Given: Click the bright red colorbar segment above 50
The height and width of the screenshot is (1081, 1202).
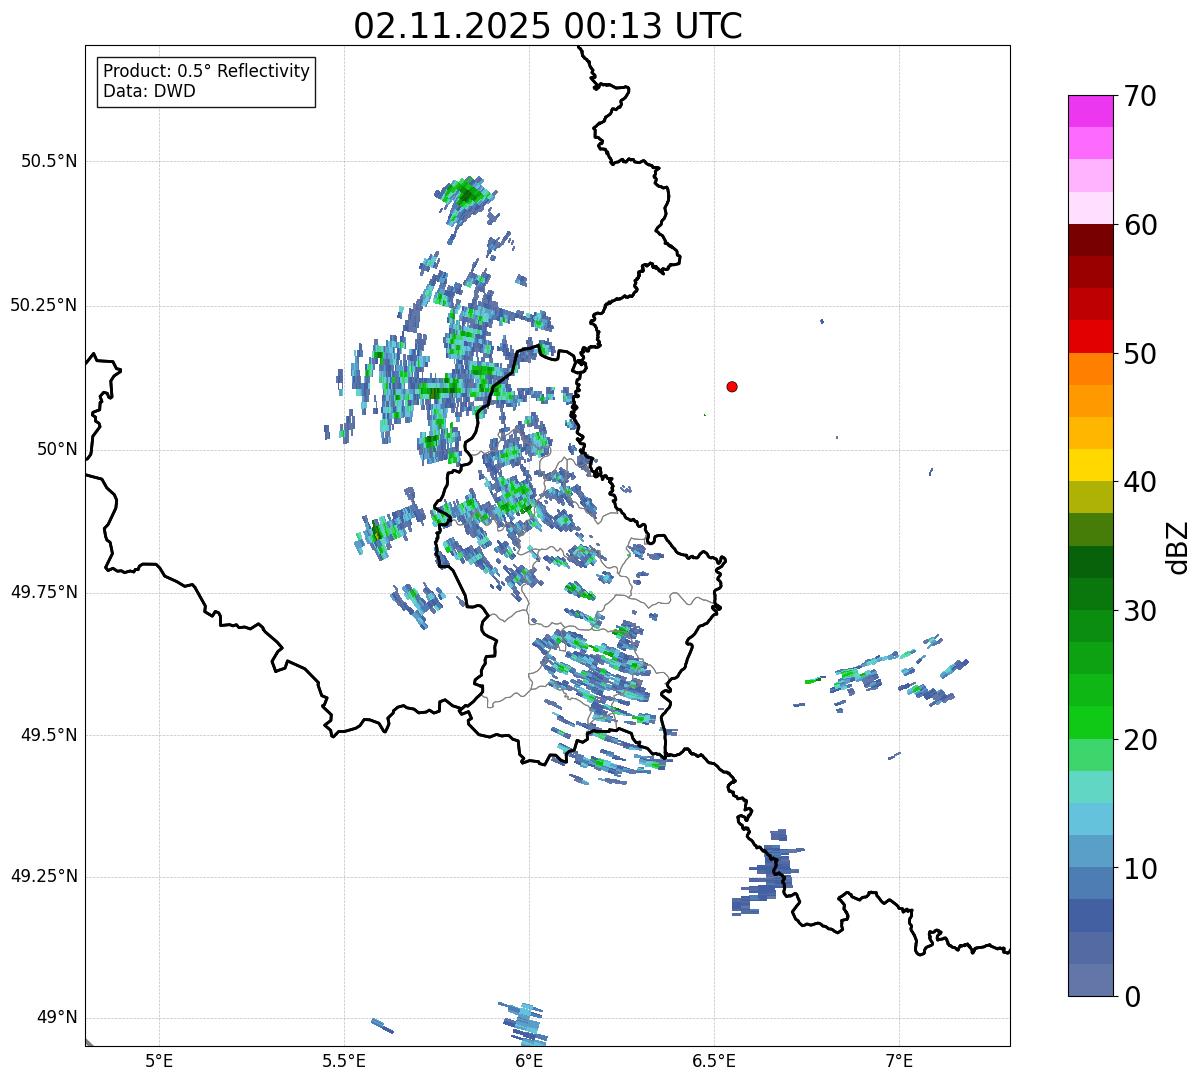Looking at the screenshot, I should tap(1090, 337).
